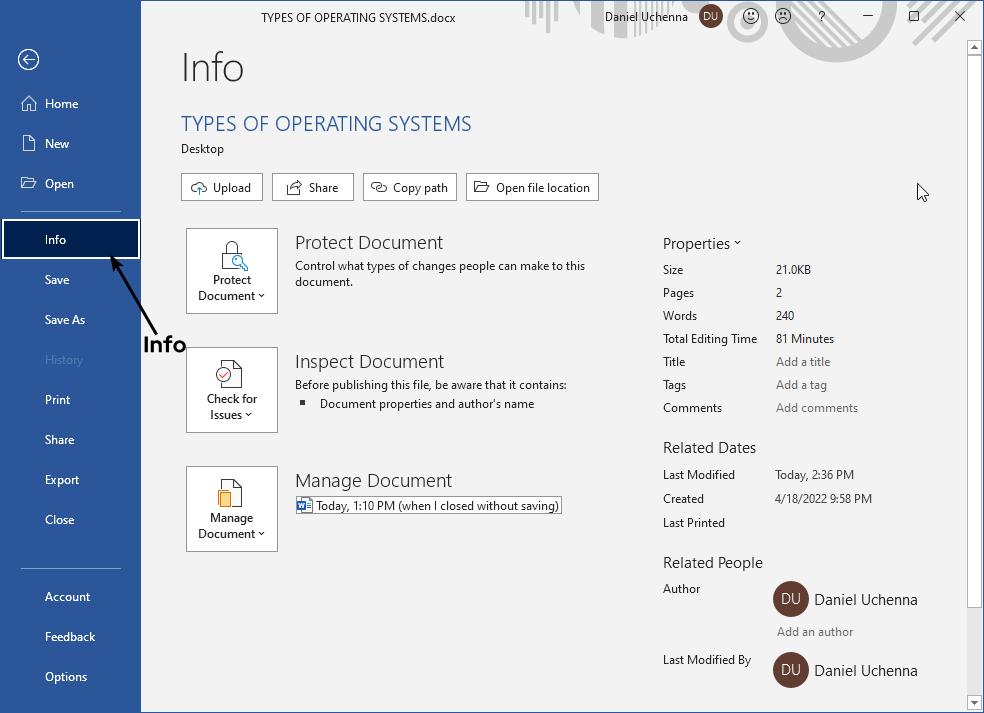Open Help using the question mark icon

tap(822, 16)
